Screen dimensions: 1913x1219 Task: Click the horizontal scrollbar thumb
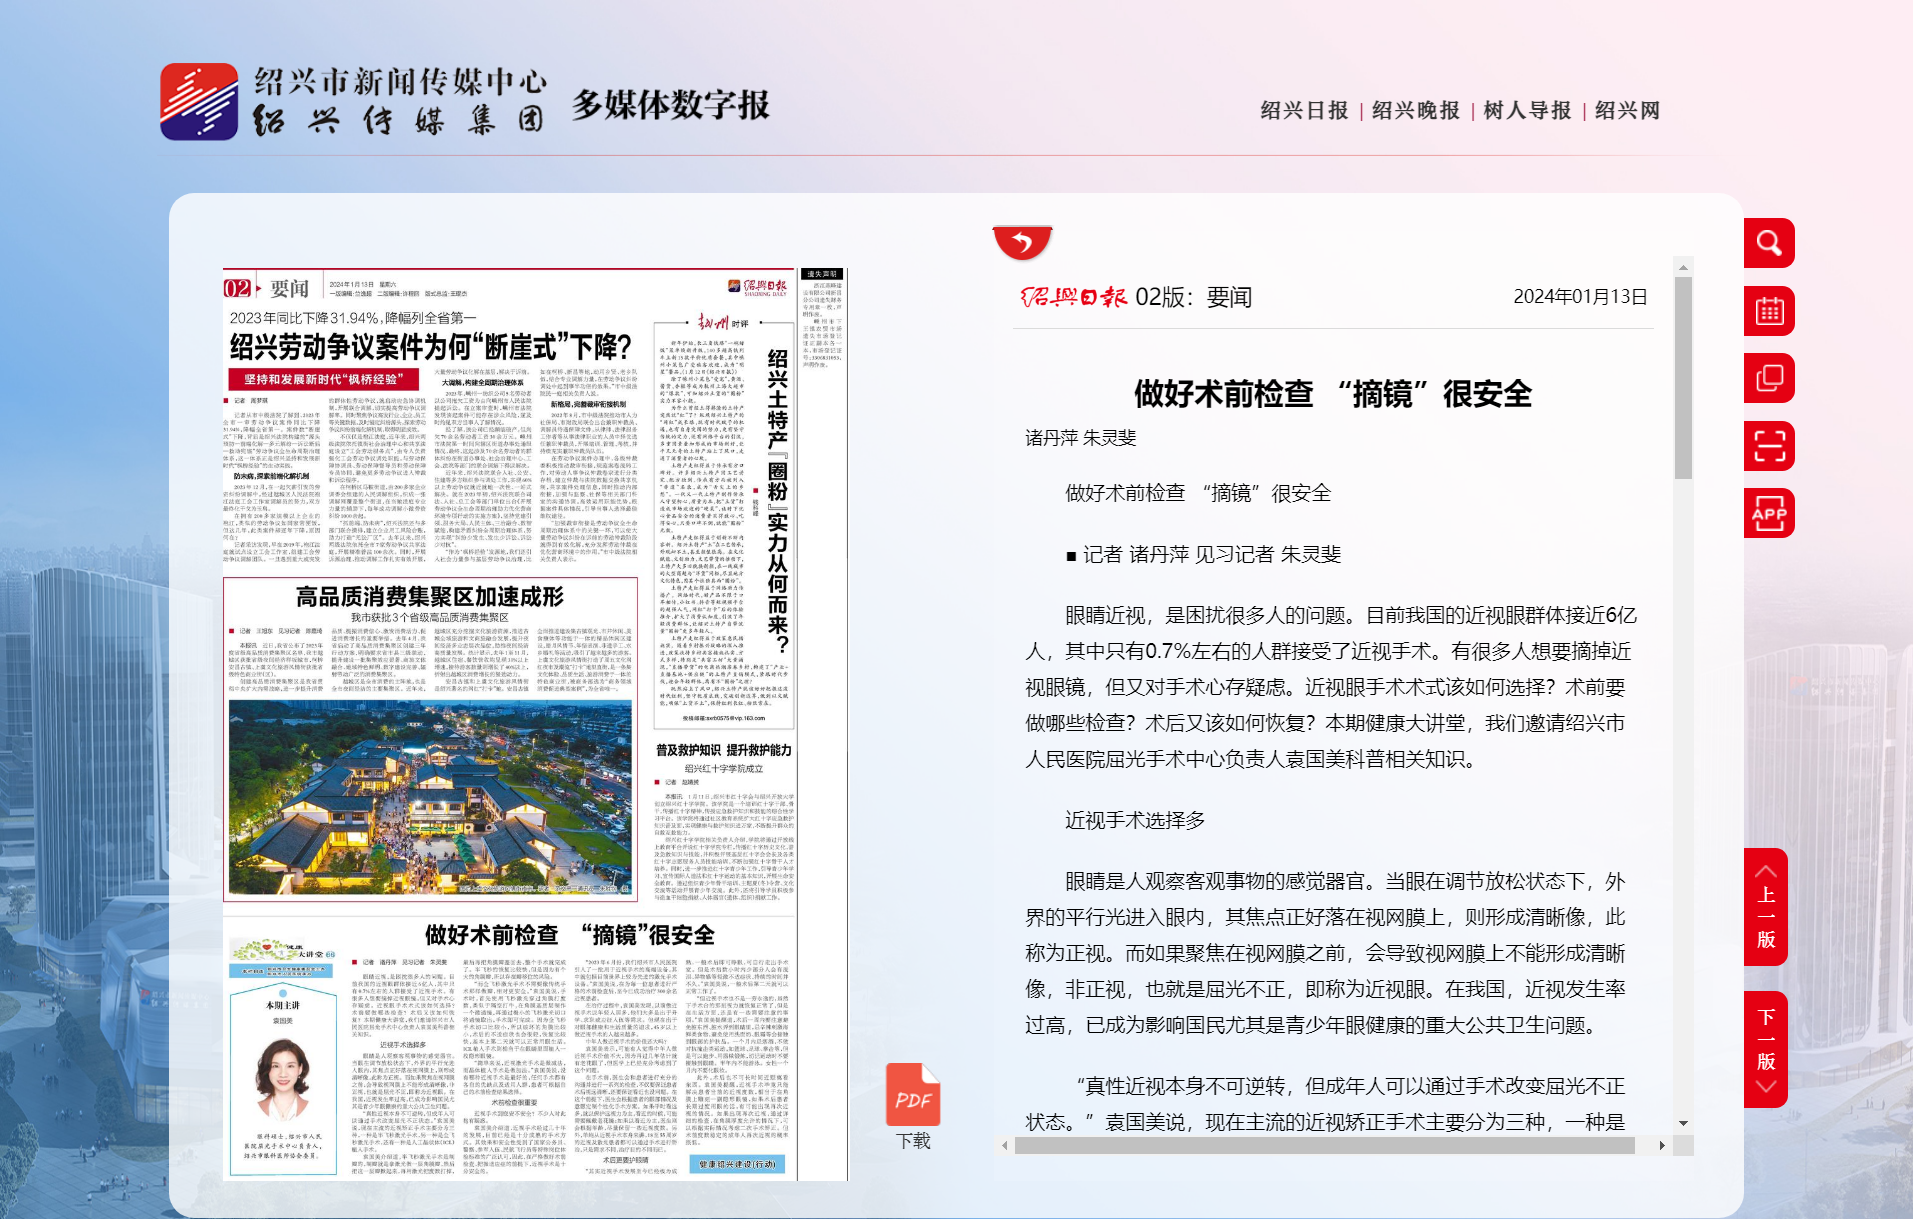[1324, 1145]
